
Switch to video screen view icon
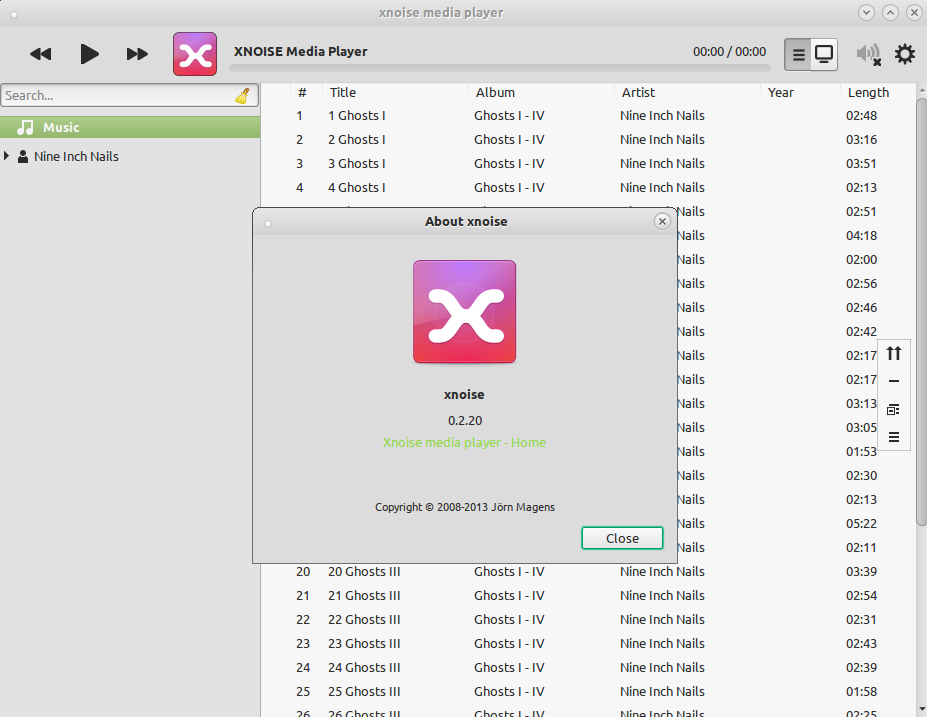[x=824, y=54]
